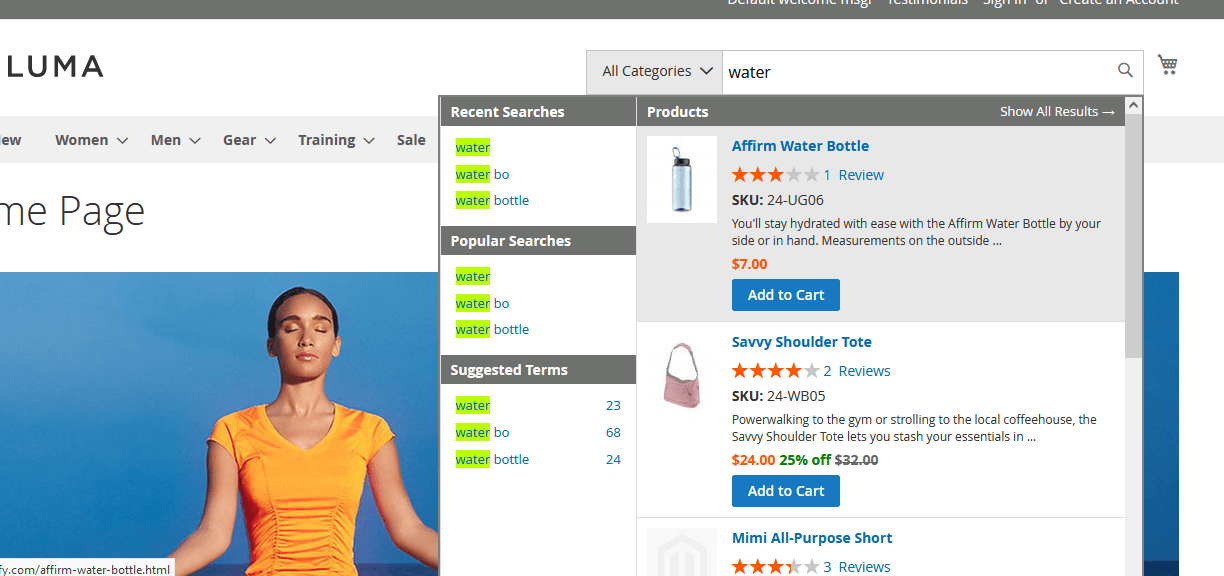
Task: Expand the Training menu chevron
Action: point(369,141)
